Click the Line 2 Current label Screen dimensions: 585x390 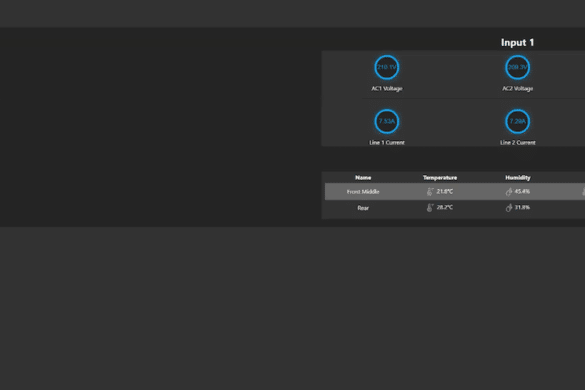pos(517,143)
